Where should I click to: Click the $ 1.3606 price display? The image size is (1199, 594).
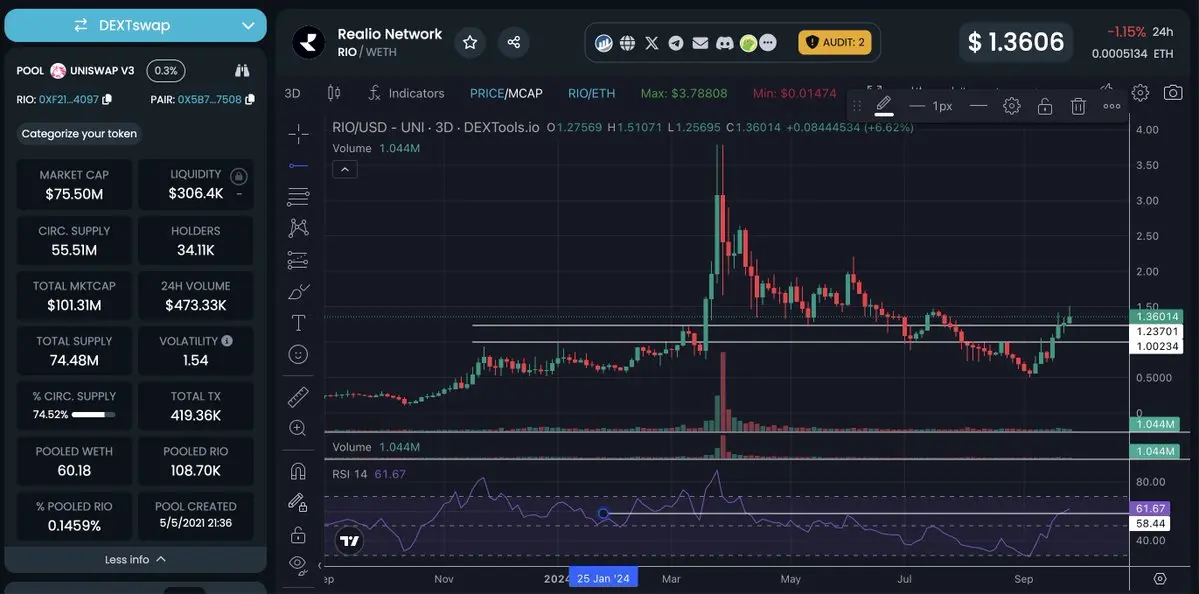point(1016,42)
